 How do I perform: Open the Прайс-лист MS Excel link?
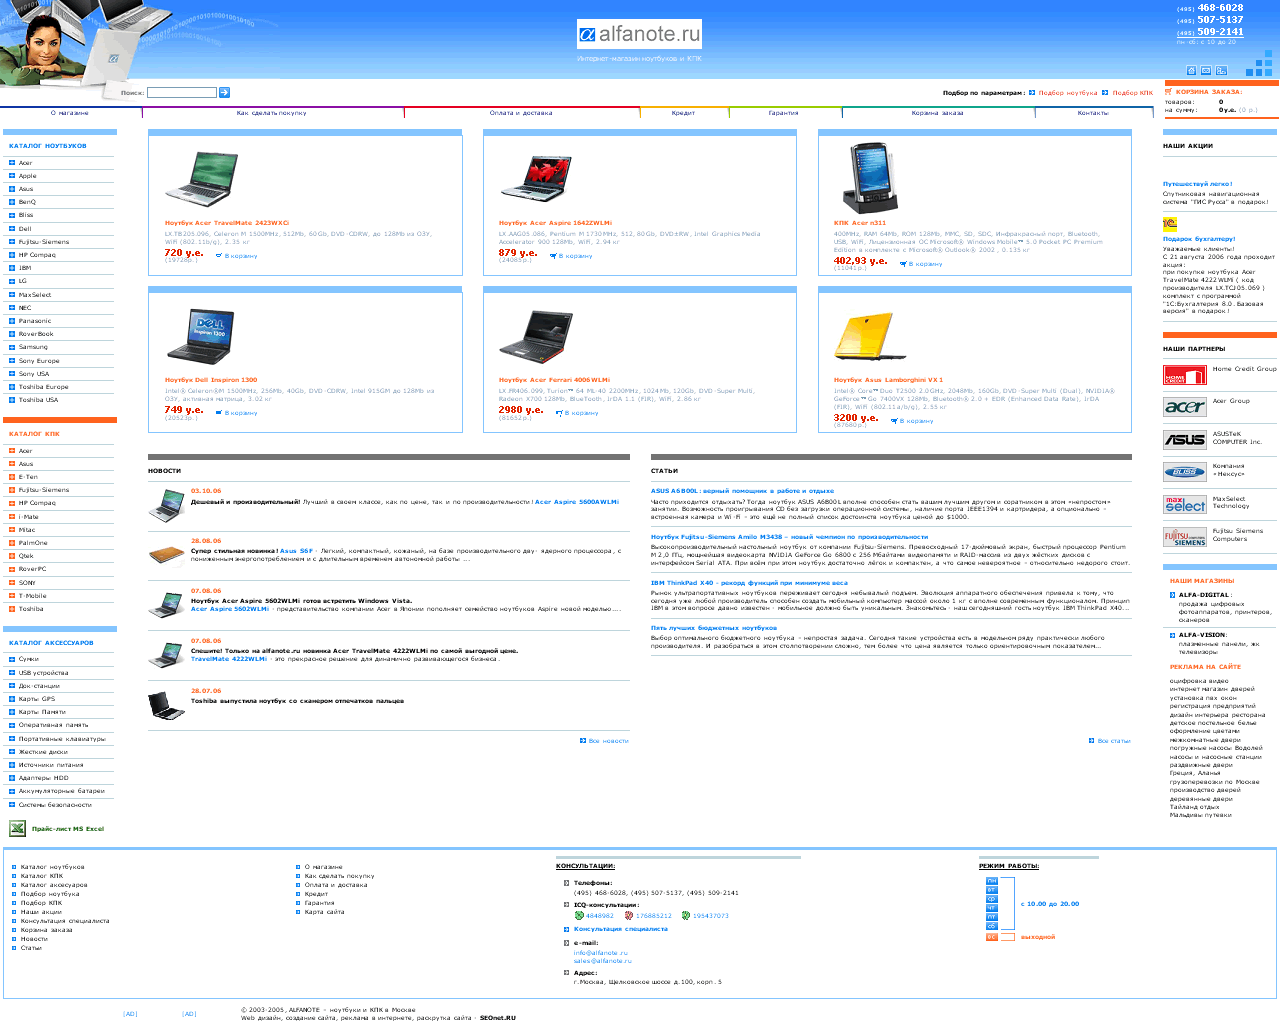[x=68, y=829]
